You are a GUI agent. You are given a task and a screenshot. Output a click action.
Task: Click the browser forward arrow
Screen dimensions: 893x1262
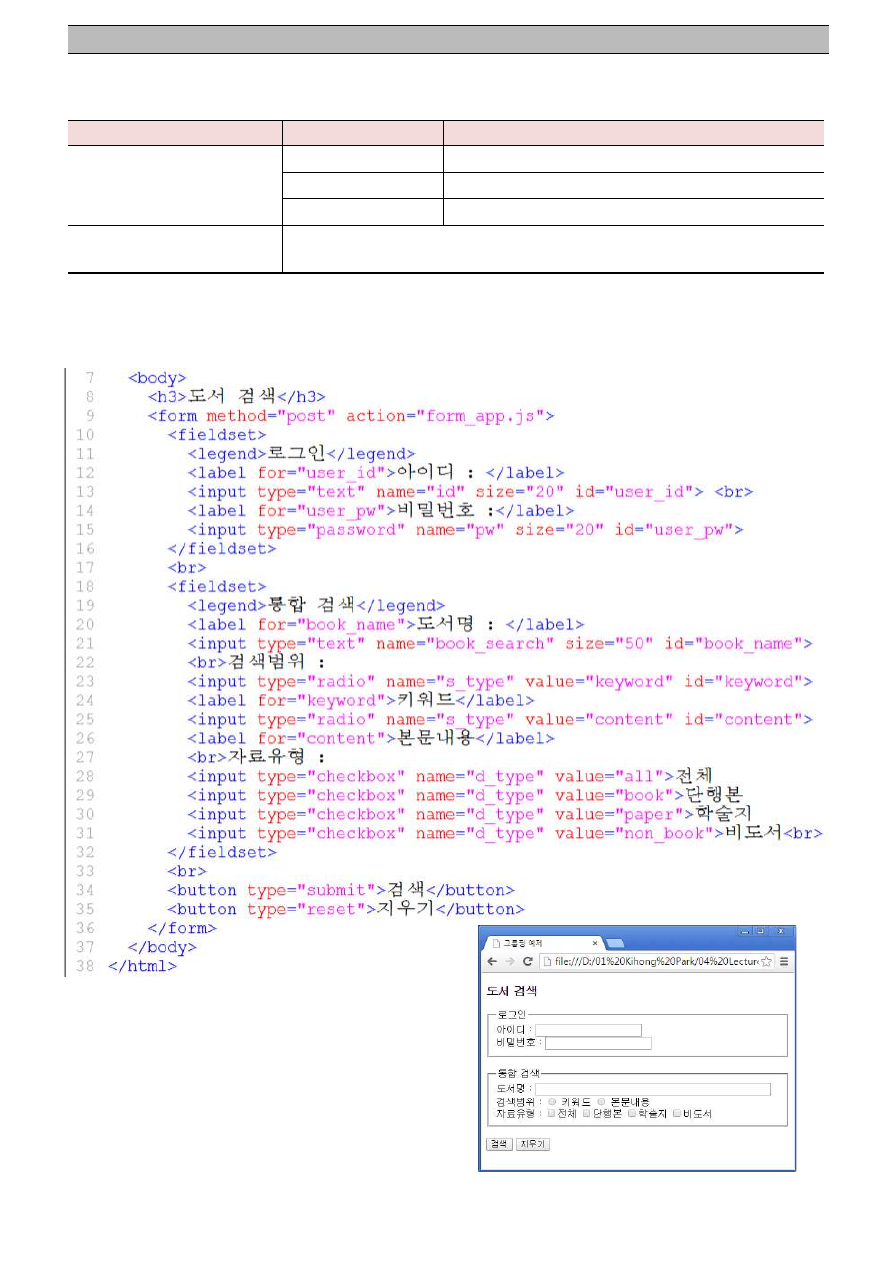(x=510, y=962)
